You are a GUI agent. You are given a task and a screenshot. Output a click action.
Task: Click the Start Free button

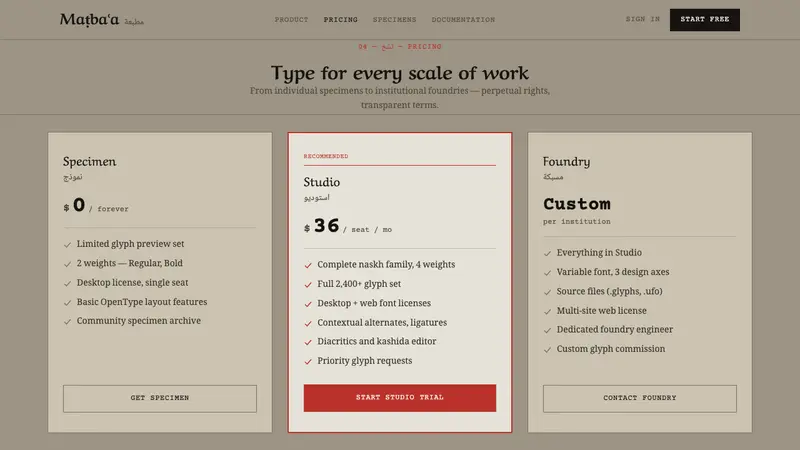coord(705,19)
